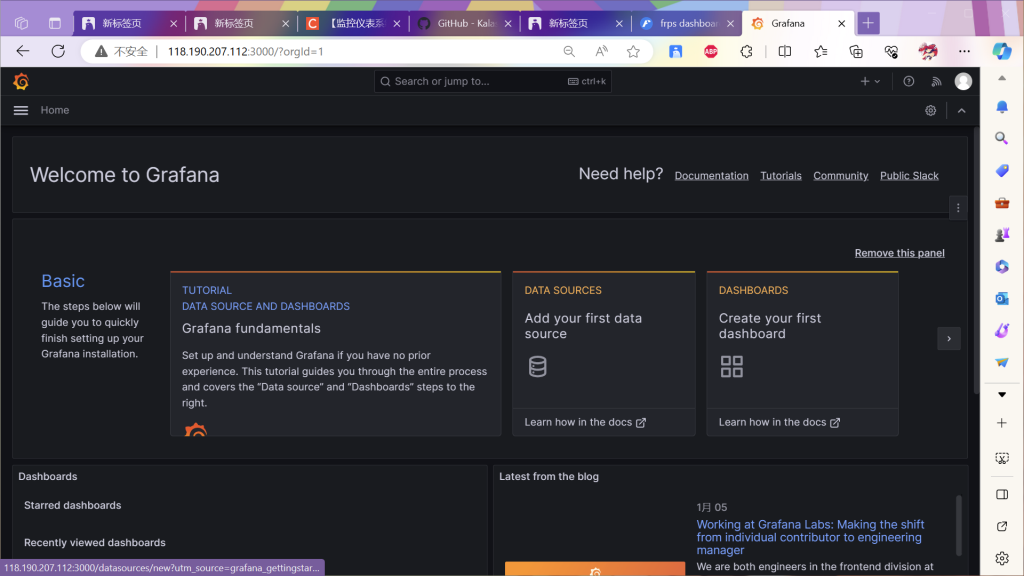
Task: Close the Grafana browser tab
Action: point(841,24)
